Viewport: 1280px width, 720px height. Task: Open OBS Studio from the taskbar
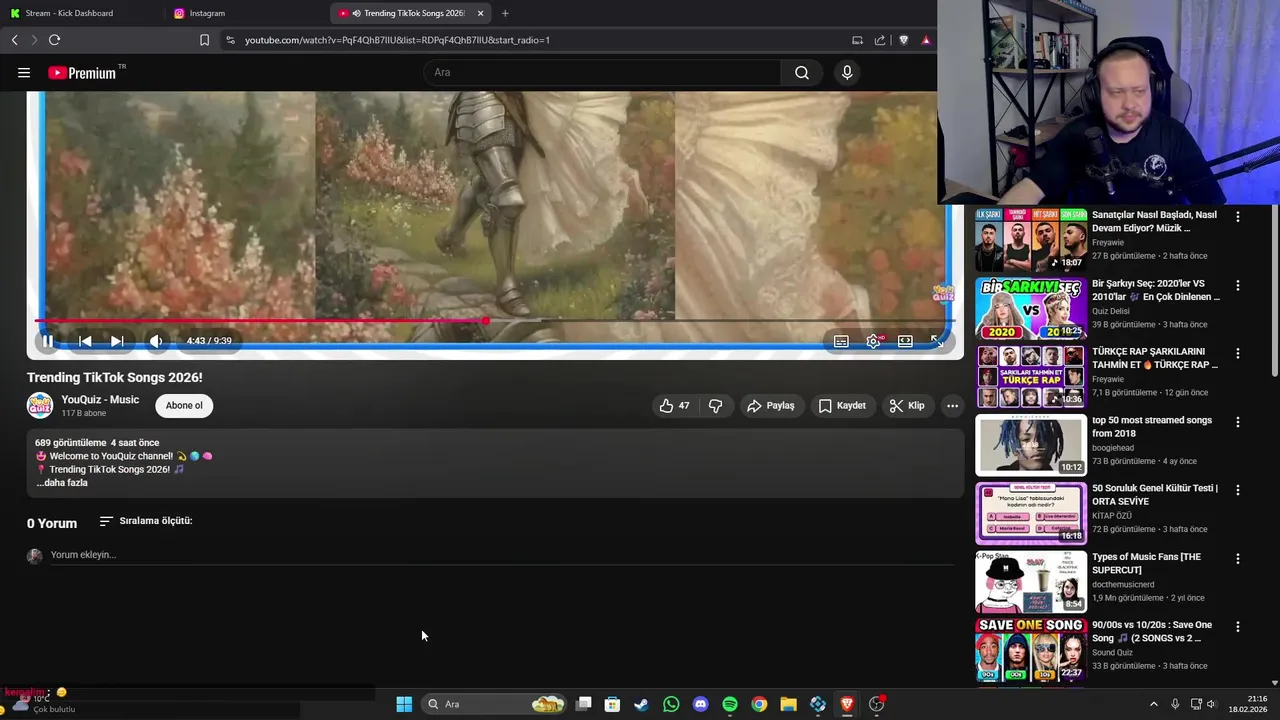[876, 704]
